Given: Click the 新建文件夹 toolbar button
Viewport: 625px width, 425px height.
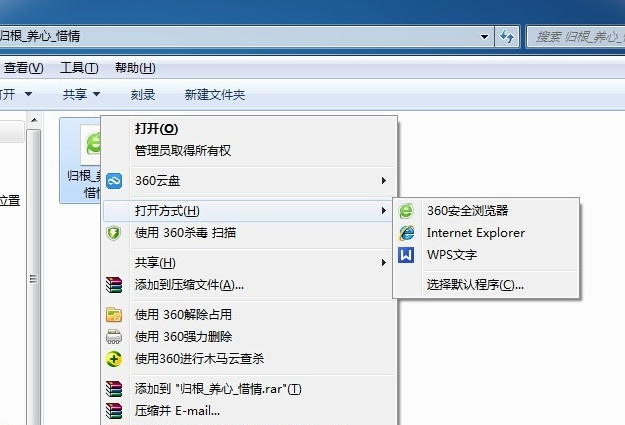Looking at the screenshot, I should pos(215,95).
